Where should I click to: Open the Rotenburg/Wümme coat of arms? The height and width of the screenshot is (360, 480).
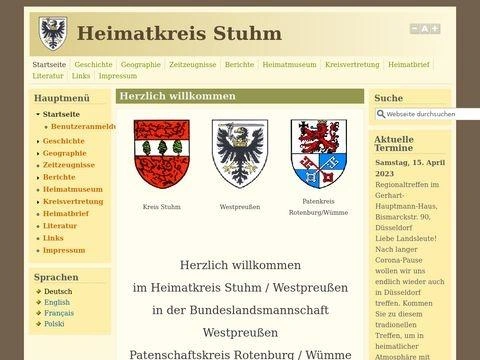[319, 154]
